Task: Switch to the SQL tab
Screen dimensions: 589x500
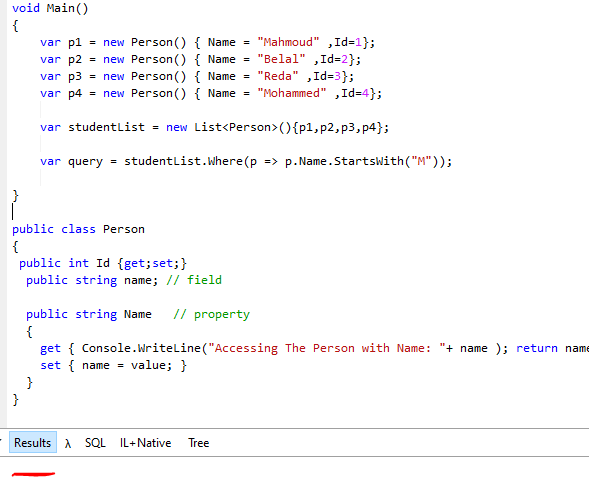Action: (x=95, y=443)
